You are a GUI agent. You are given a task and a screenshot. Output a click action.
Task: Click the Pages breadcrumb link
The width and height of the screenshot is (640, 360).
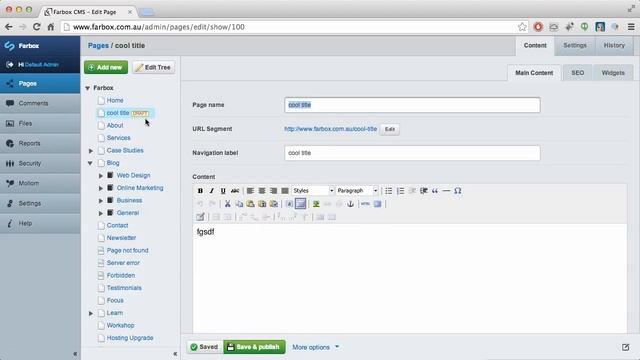tap(98, 45)
